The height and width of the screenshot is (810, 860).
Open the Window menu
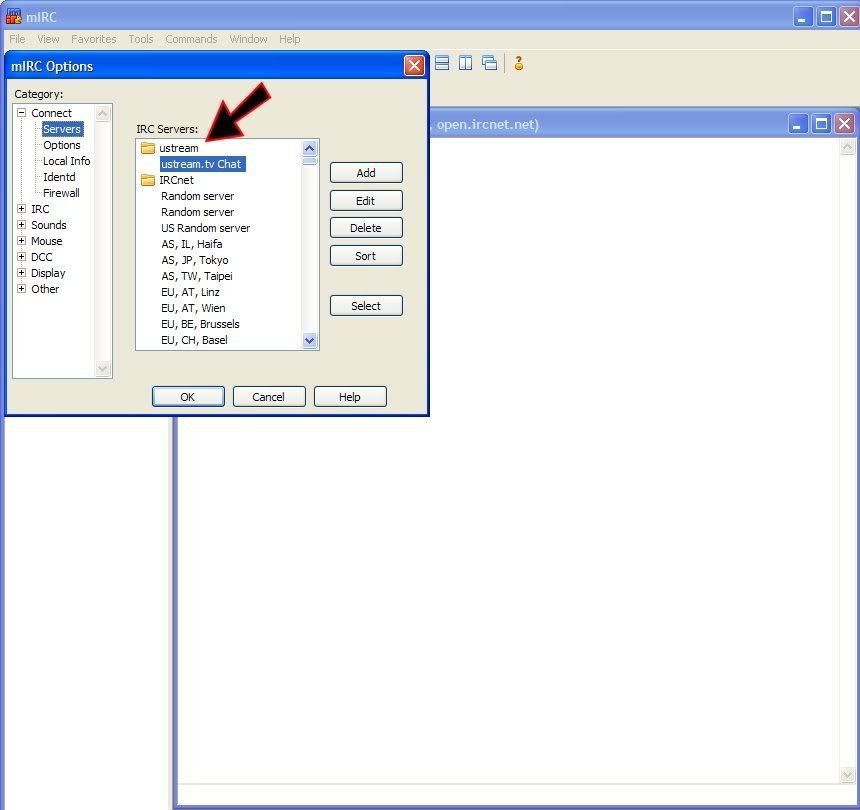point(248,39)
